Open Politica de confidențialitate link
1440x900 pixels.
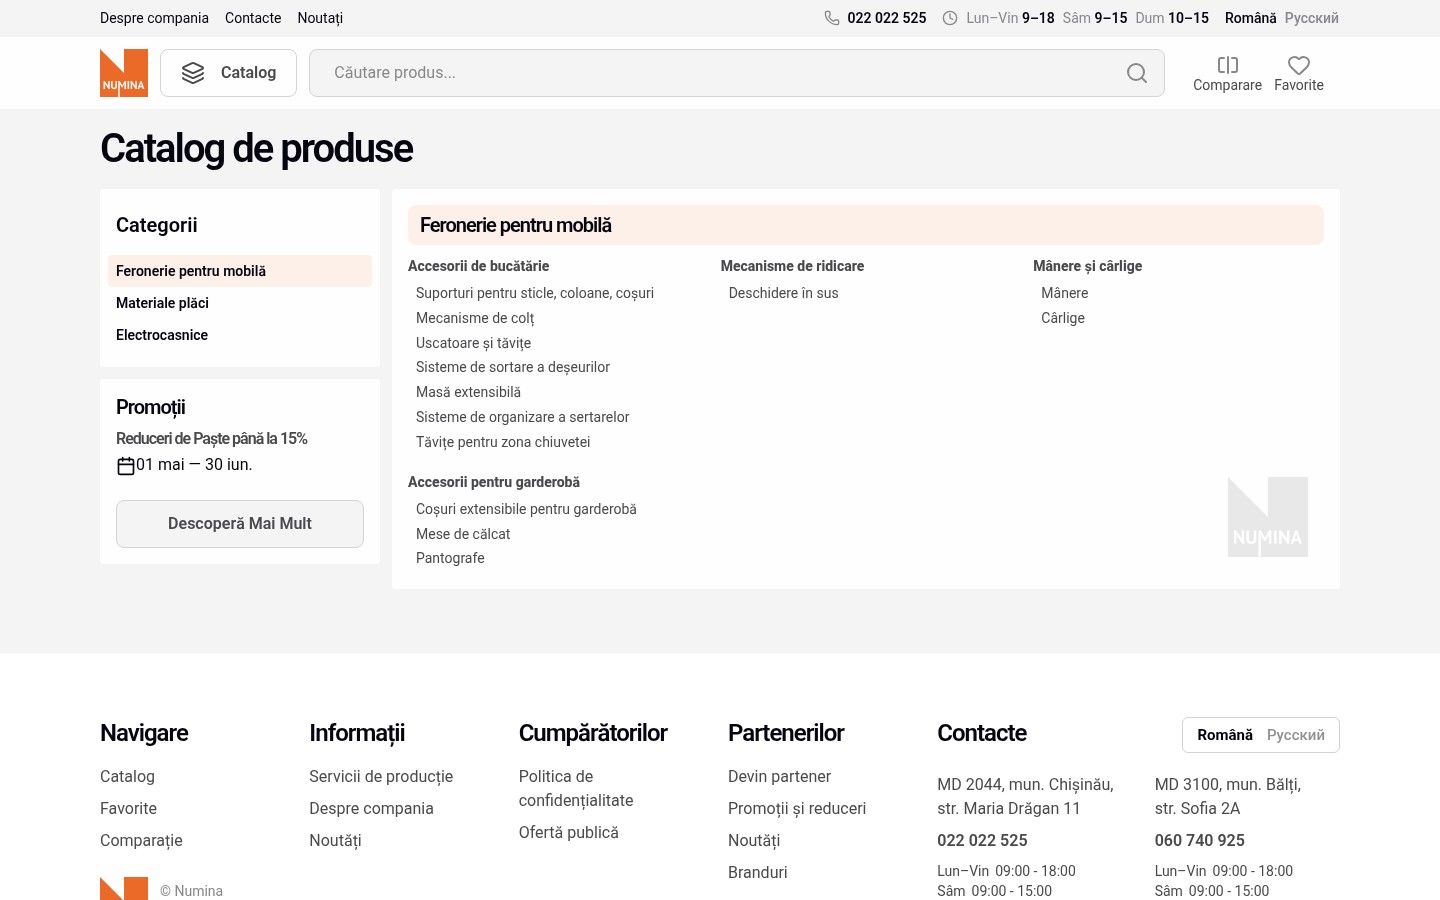tap(576, 788)
